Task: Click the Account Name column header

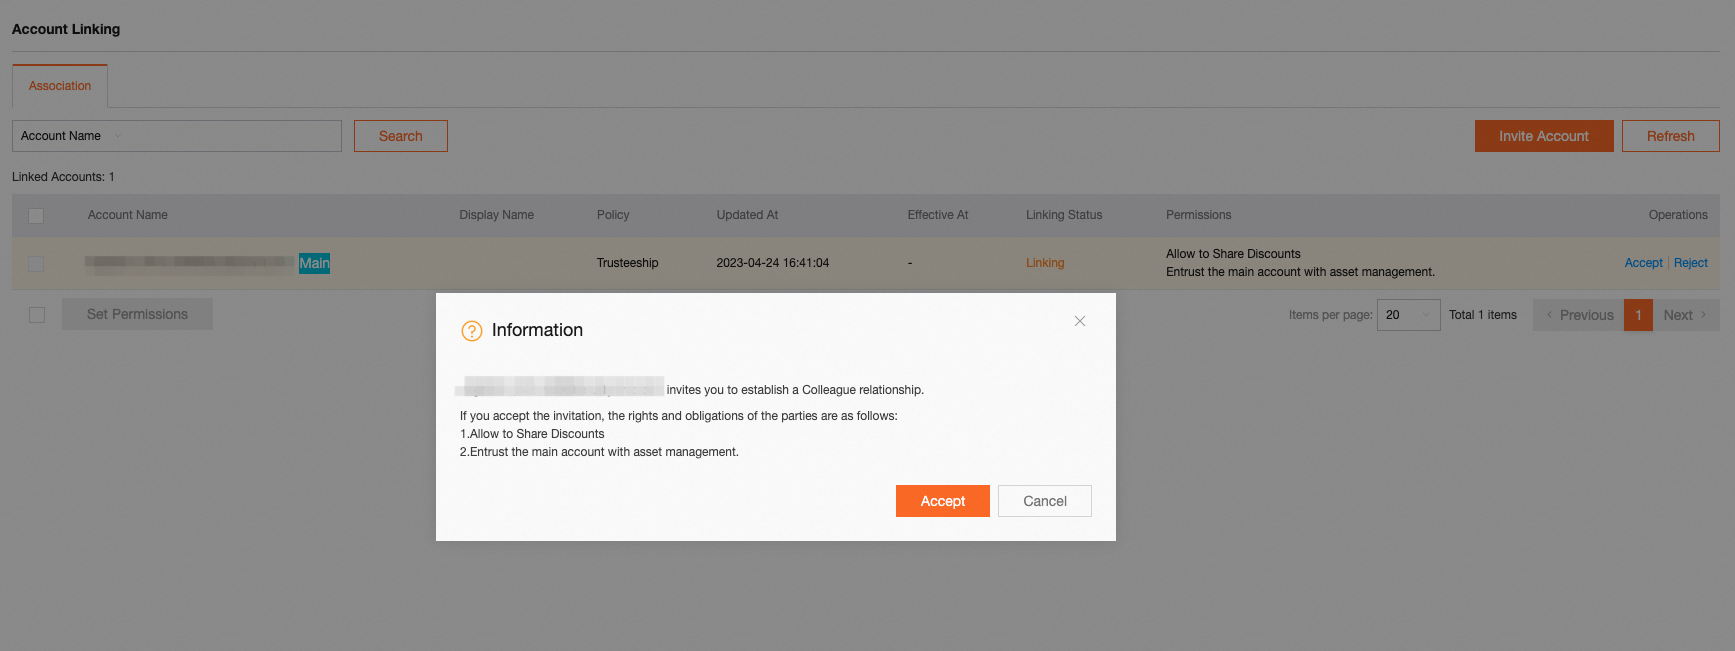Action: (x=127, y=215)
